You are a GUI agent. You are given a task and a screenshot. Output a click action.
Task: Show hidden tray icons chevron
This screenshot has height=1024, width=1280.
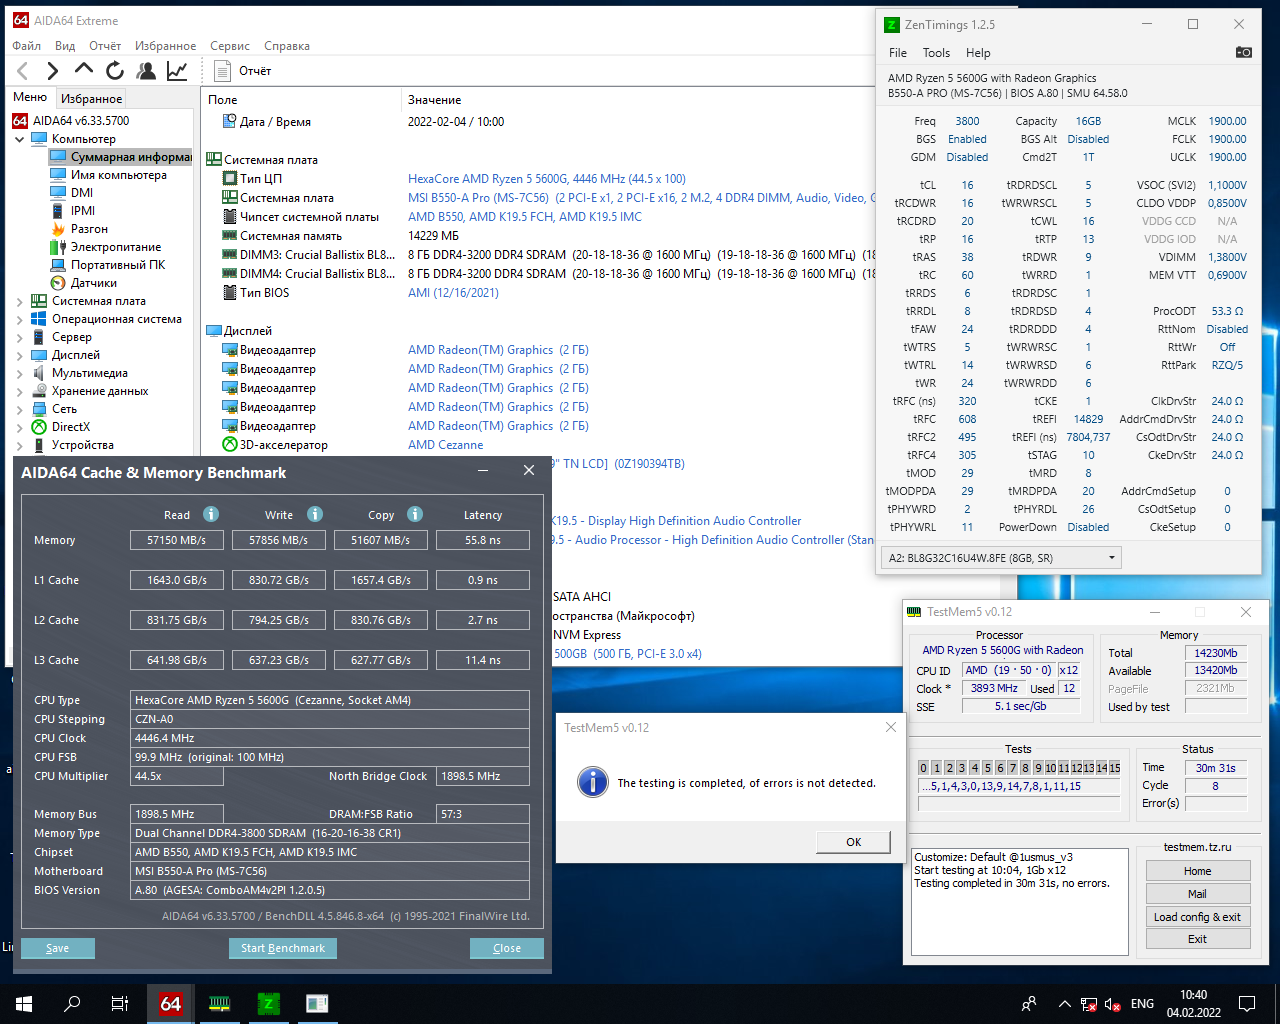pyautogui.click(x=1064, y=1004)
